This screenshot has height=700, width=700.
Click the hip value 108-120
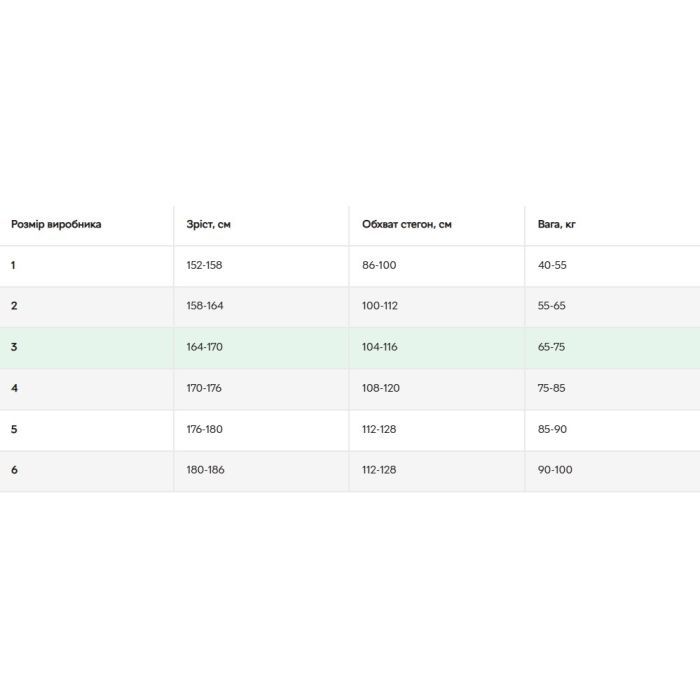coord(380,388)
